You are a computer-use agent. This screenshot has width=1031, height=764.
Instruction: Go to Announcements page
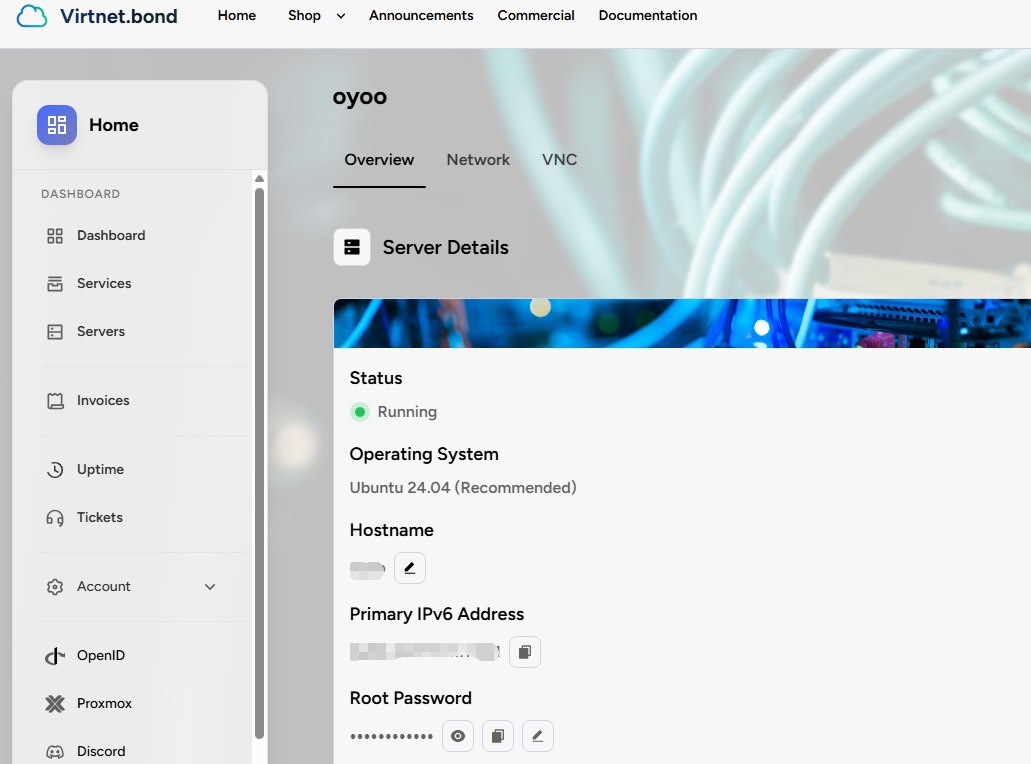tap(421, 15)
